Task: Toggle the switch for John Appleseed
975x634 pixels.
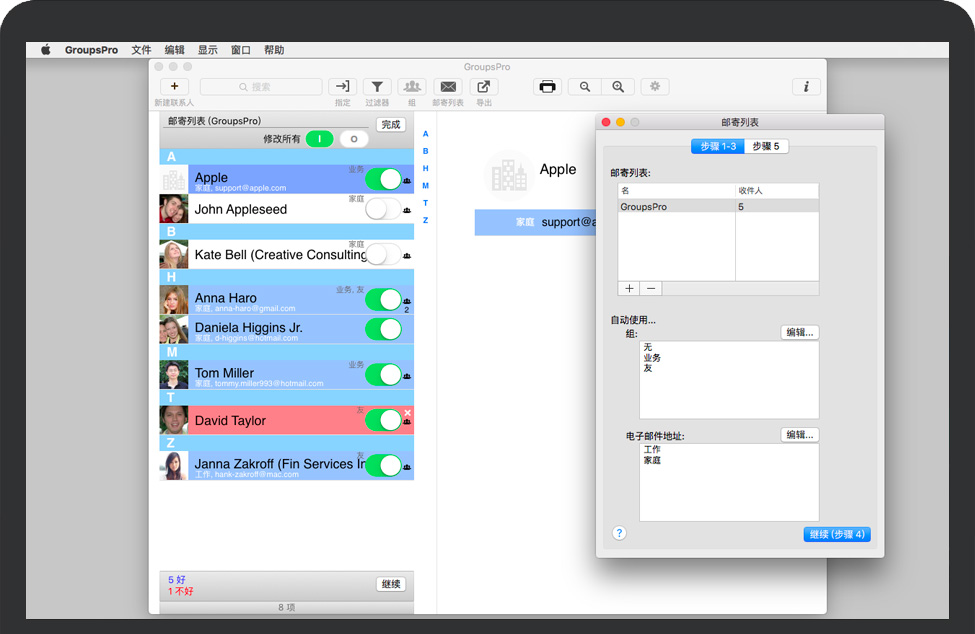Action: 383,209
